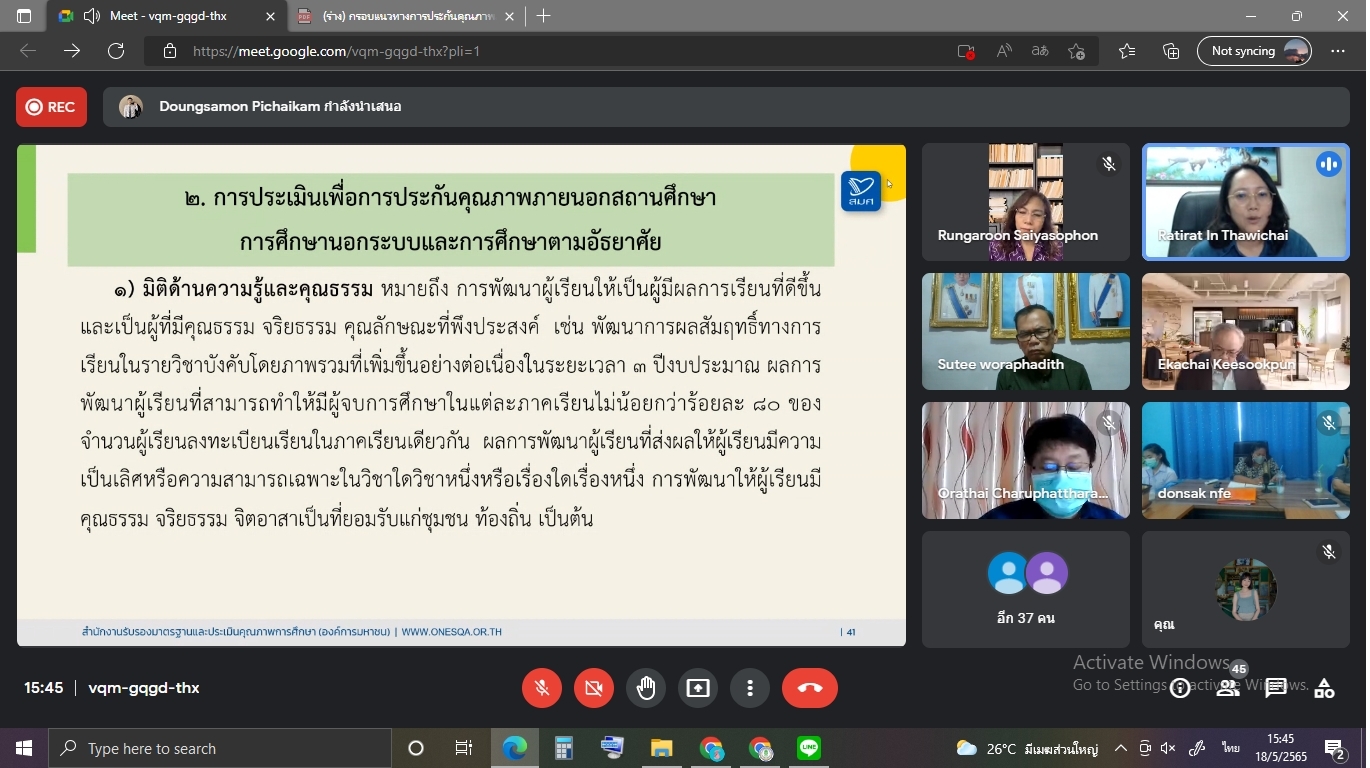
Task: Open a new browser tab
Action: point(544,16)
